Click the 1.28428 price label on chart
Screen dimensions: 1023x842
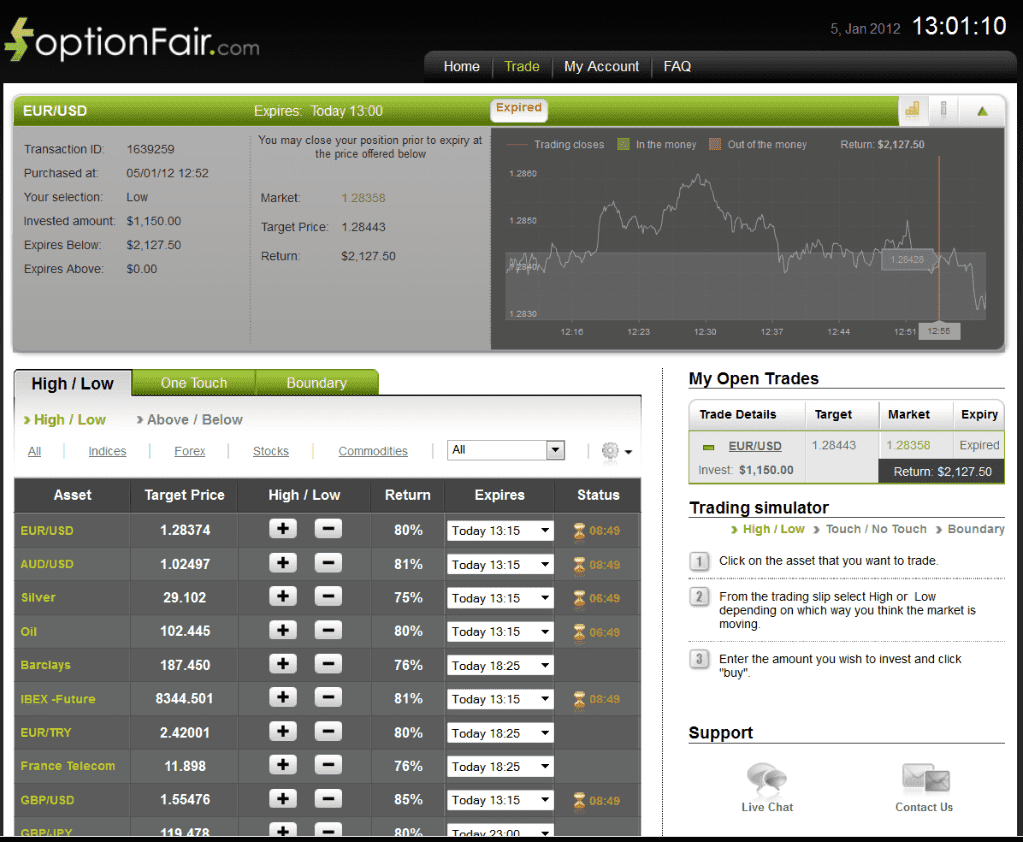(x=908, y=260)
